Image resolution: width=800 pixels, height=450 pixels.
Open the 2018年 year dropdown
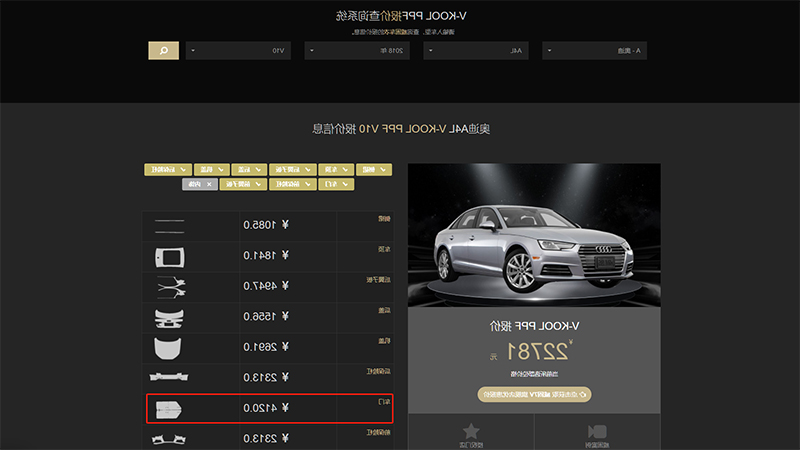point(357,51)
